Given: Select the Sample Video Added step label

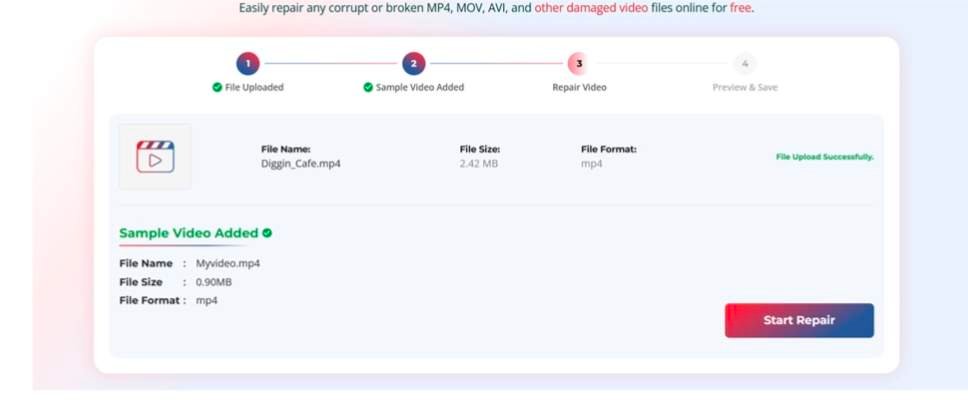Looking at the screenshot, I should 420,88.
